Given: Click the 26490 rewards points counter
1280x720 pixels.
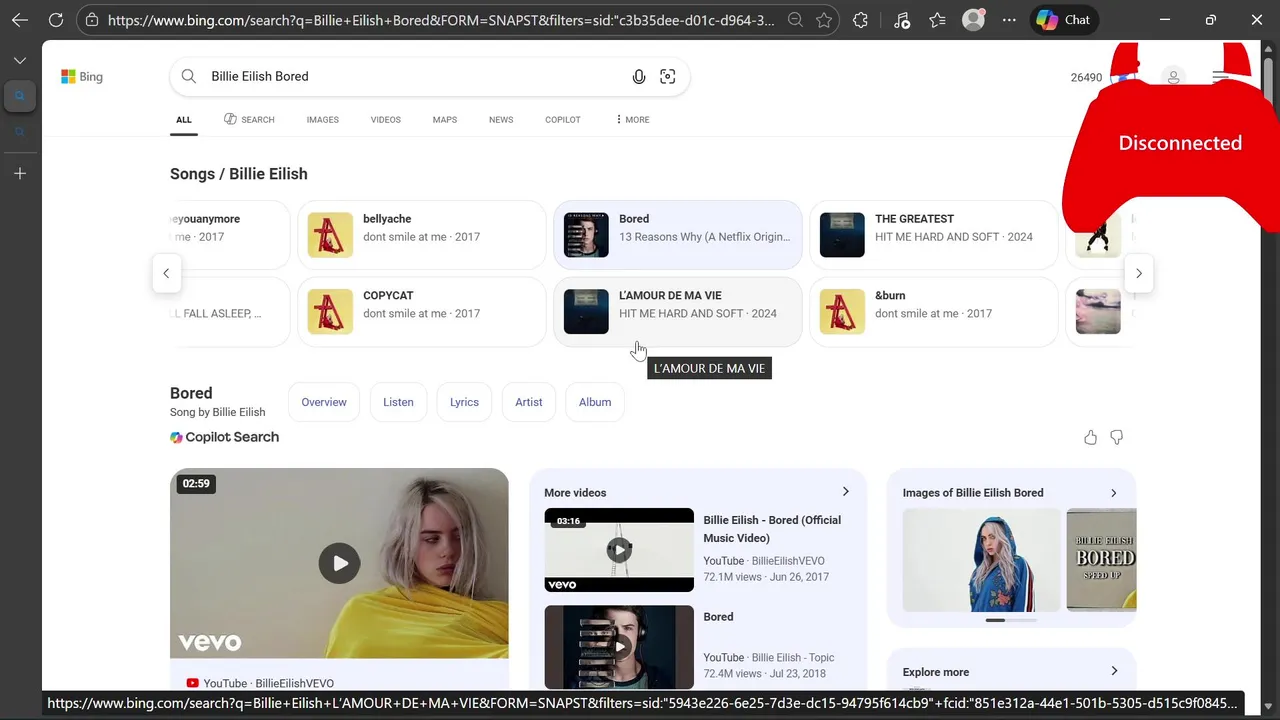Looking at the screenshot, I should (x=1086, y=77).
